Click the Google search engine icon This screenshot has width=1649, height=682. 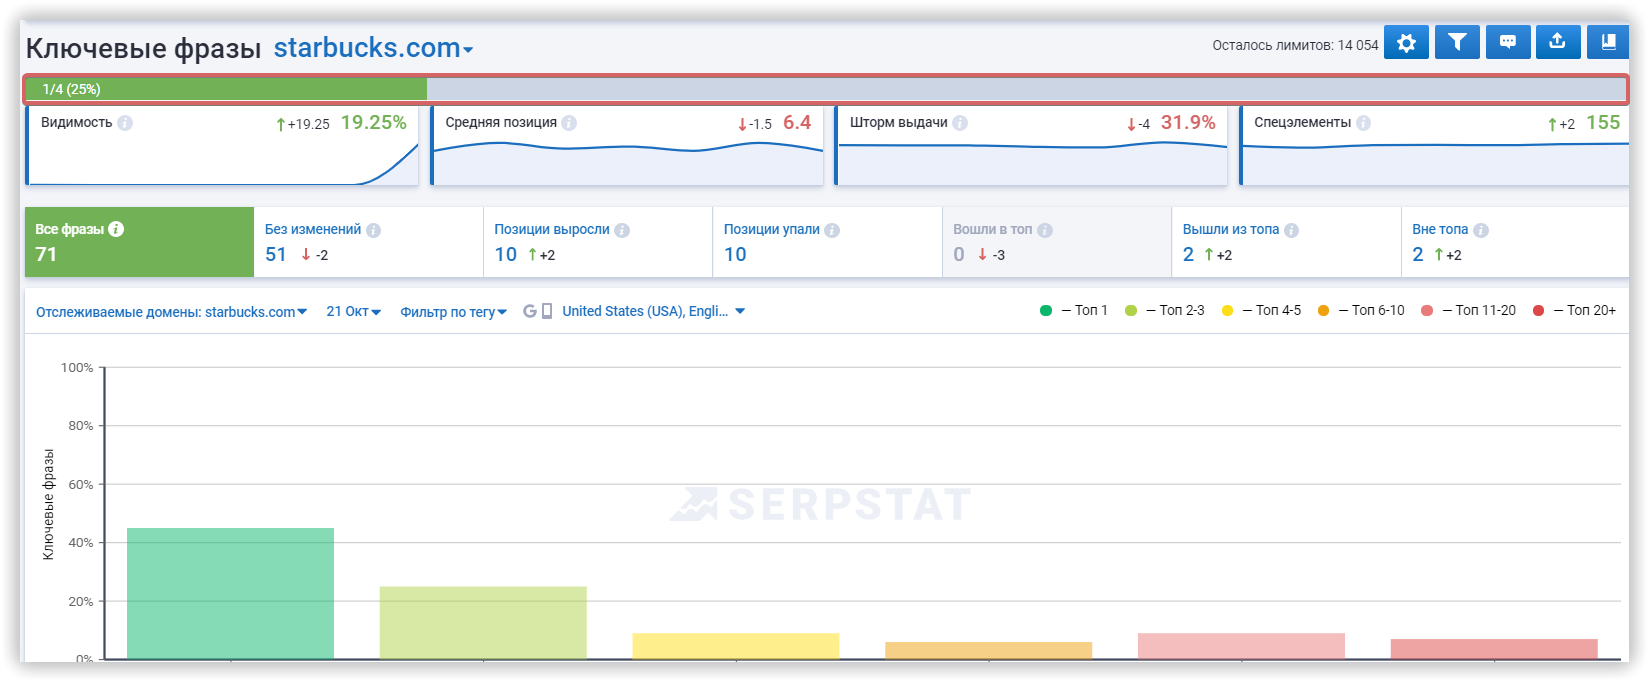tap(530, 311)
